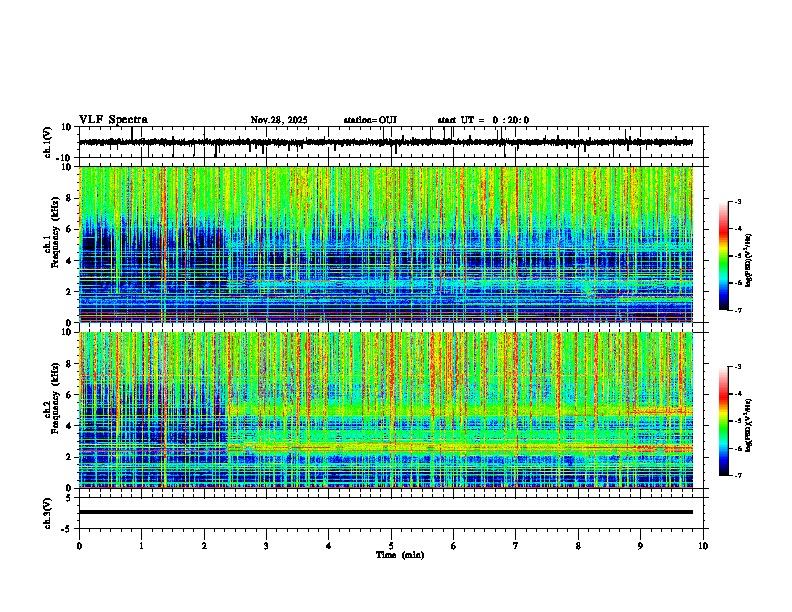Click the "-3" label on ch.2 colorbar
This screenshot has width=792, height=612.
click(738, 367)
